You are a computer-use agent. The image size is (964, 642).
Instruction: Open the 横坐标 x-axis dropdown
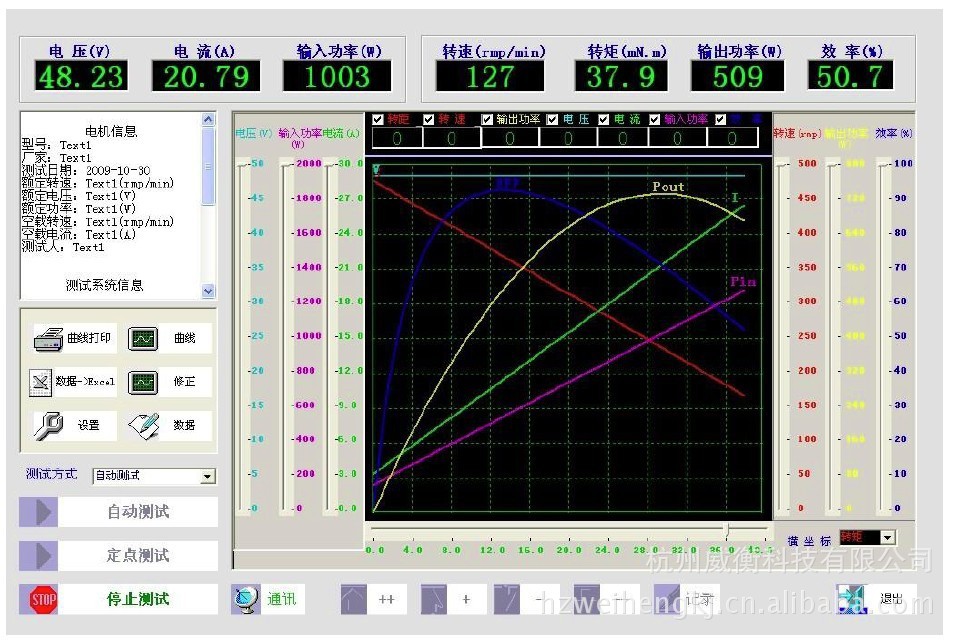pyautogui.click(x=887, y=538)
